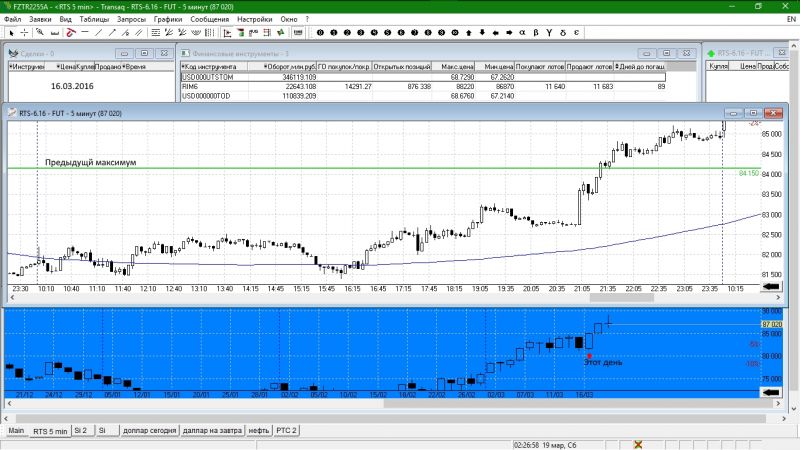800x450 pixels.
Task: Click the right arrow toolbar icon
Action: [x=509, y=33]
